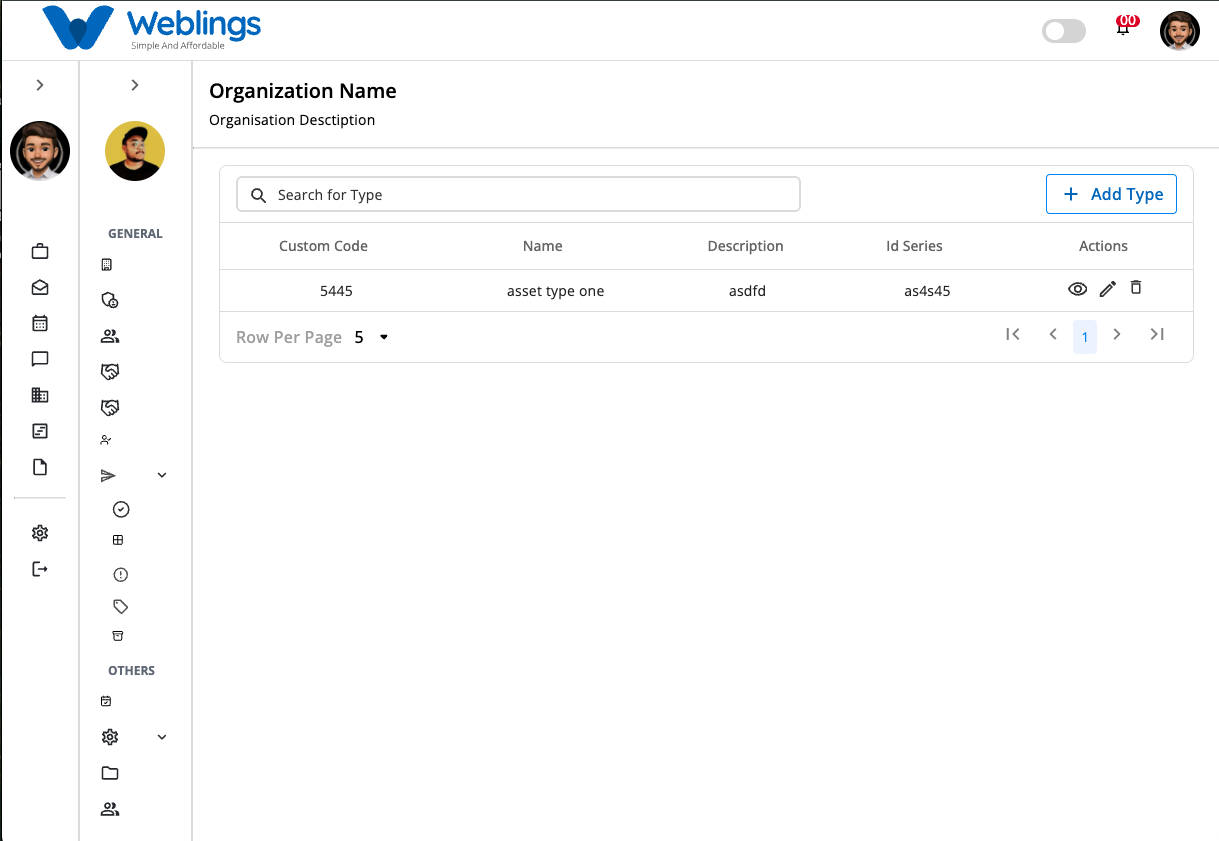Image resolution: width=1219 pixels, height=841 pixels.
Task: Open the Row Per Page dropdown
Action: click(x=371, y=338)
